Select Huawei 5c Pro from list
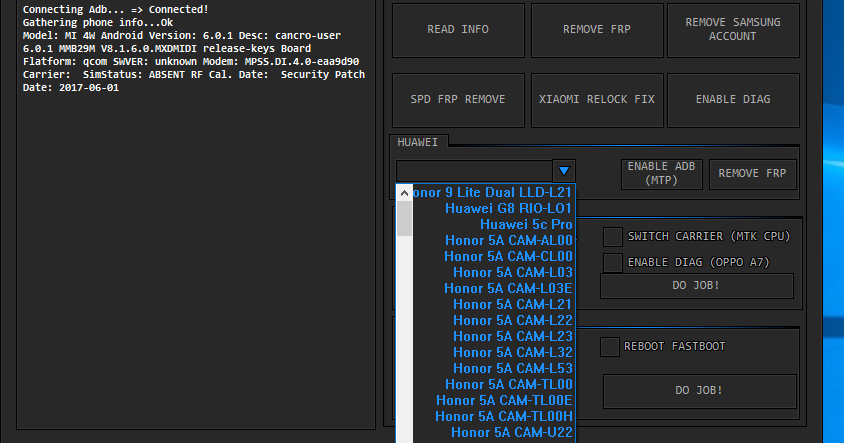844x443 pixels. click(x=494, y=224)
